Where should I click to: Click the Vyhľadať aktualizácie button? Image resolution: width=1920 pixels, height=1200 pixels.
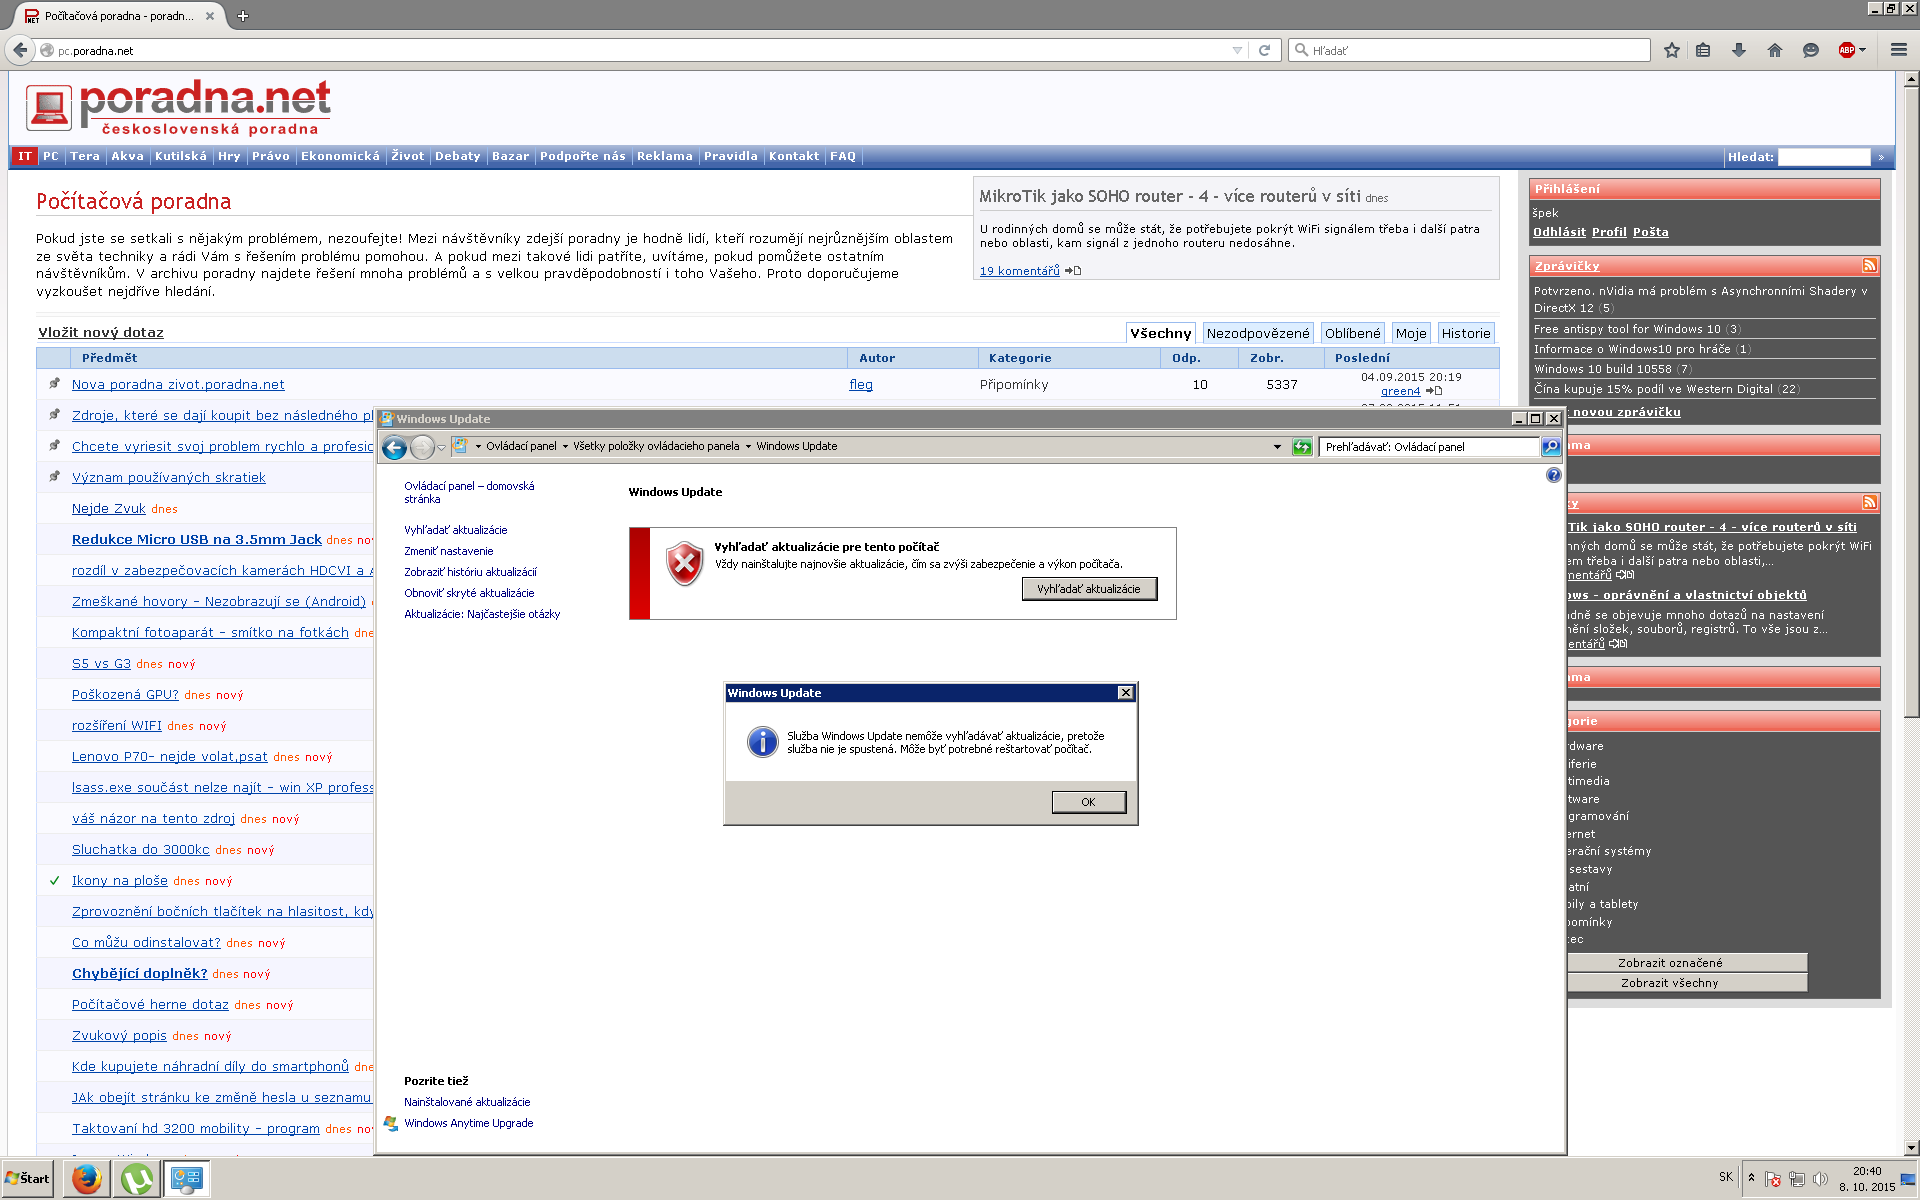point(1088,589)
